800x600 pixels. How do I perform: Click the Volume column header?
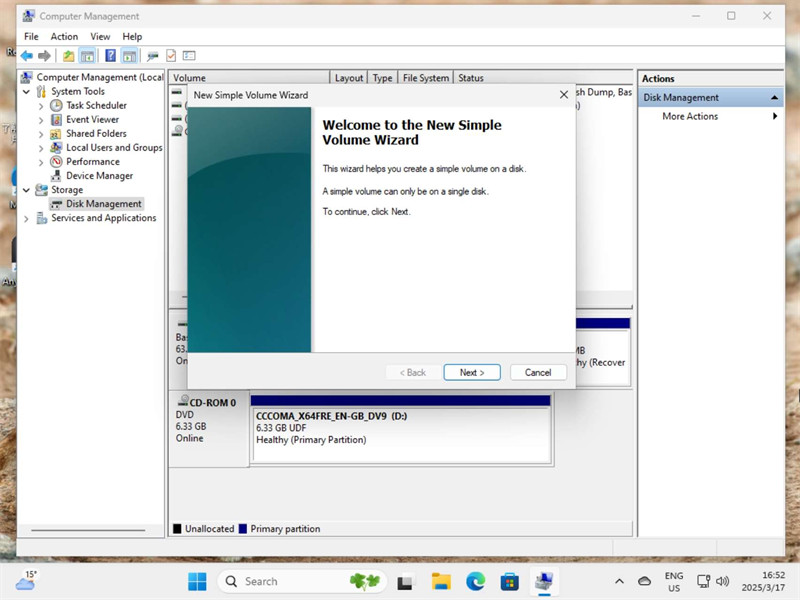click(x=249, y=78)
